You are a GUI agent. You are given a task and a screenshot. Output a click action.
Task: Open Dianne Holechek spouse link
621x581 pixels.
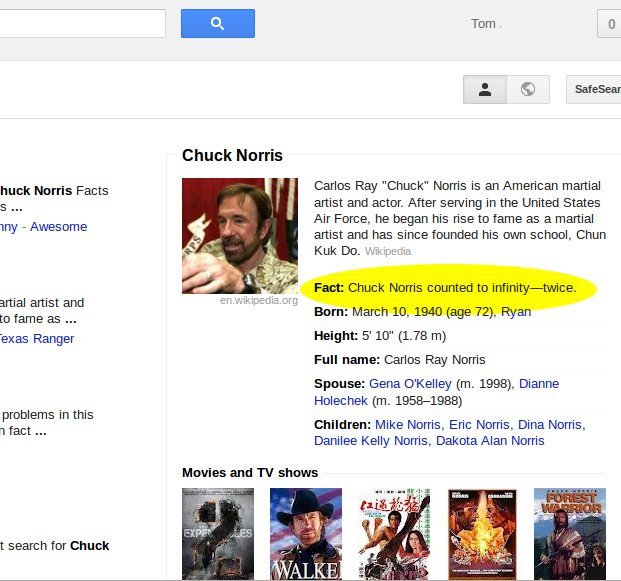[x=436, y=392]
